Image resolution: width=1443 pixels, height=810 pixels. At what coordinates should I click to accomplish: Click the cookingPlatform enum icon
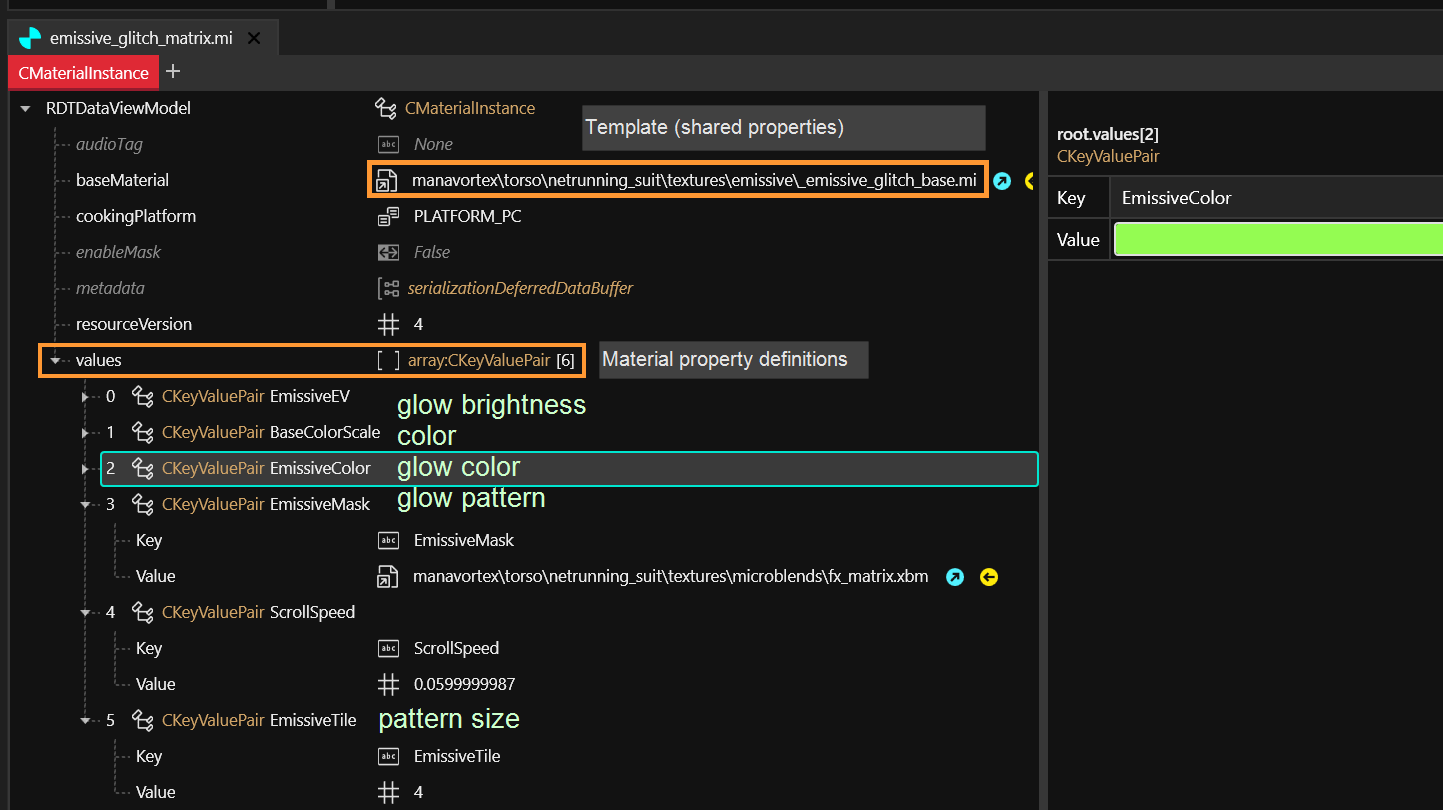388,217
